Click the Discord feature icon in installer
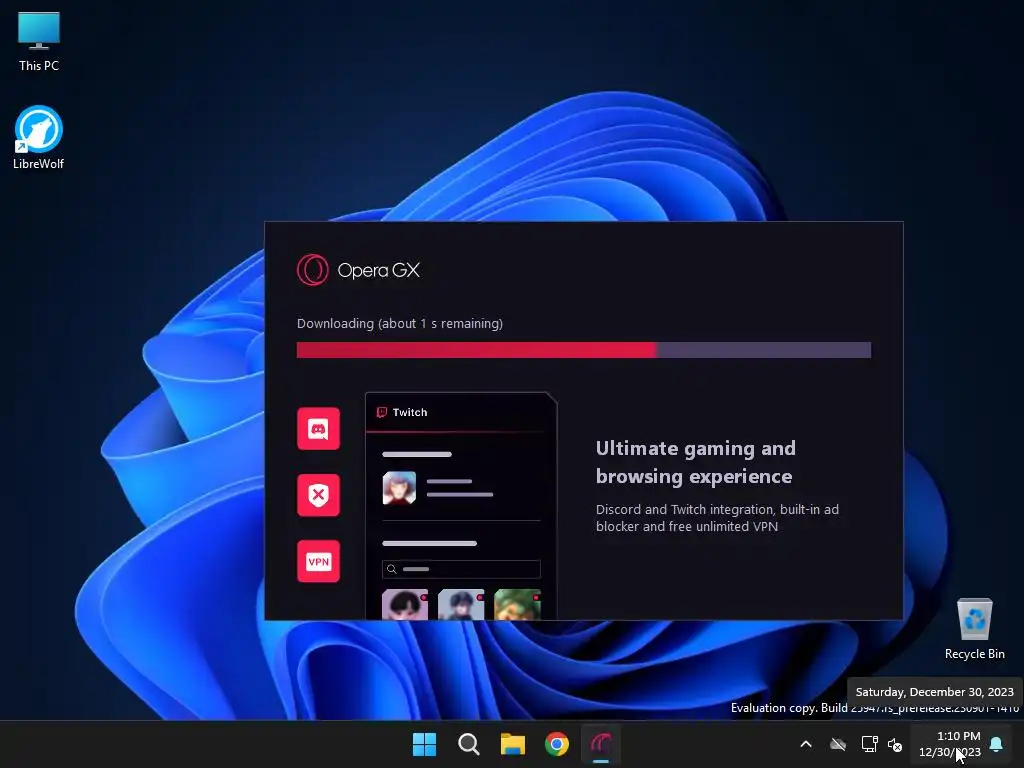Image resolution: width=1024 pixels, height=768 pixels. pyautogui.click(x=318, y=428)
